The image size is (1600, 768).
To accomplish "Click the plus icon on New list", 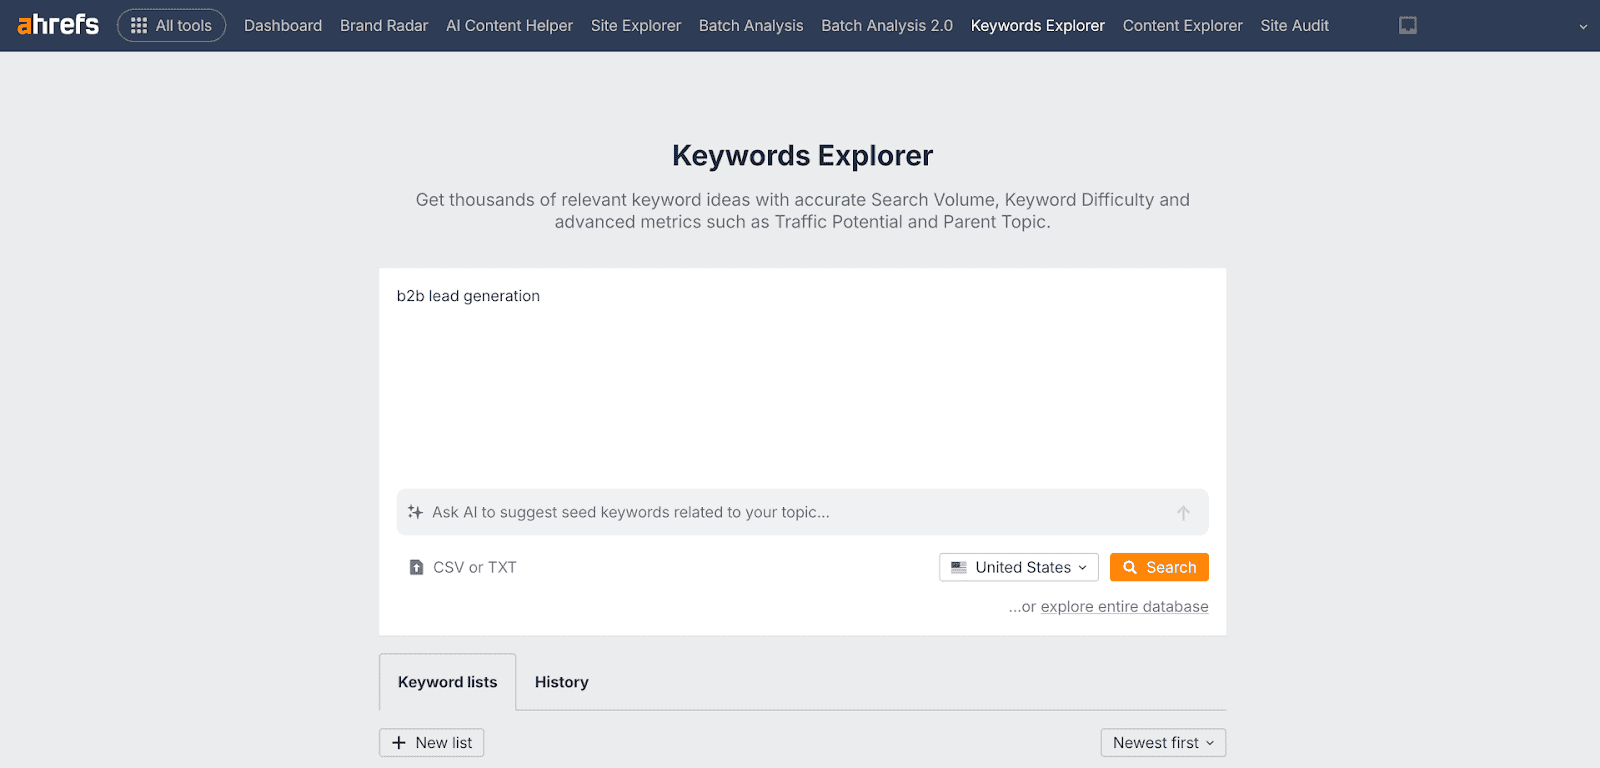I will coord(399,743).
